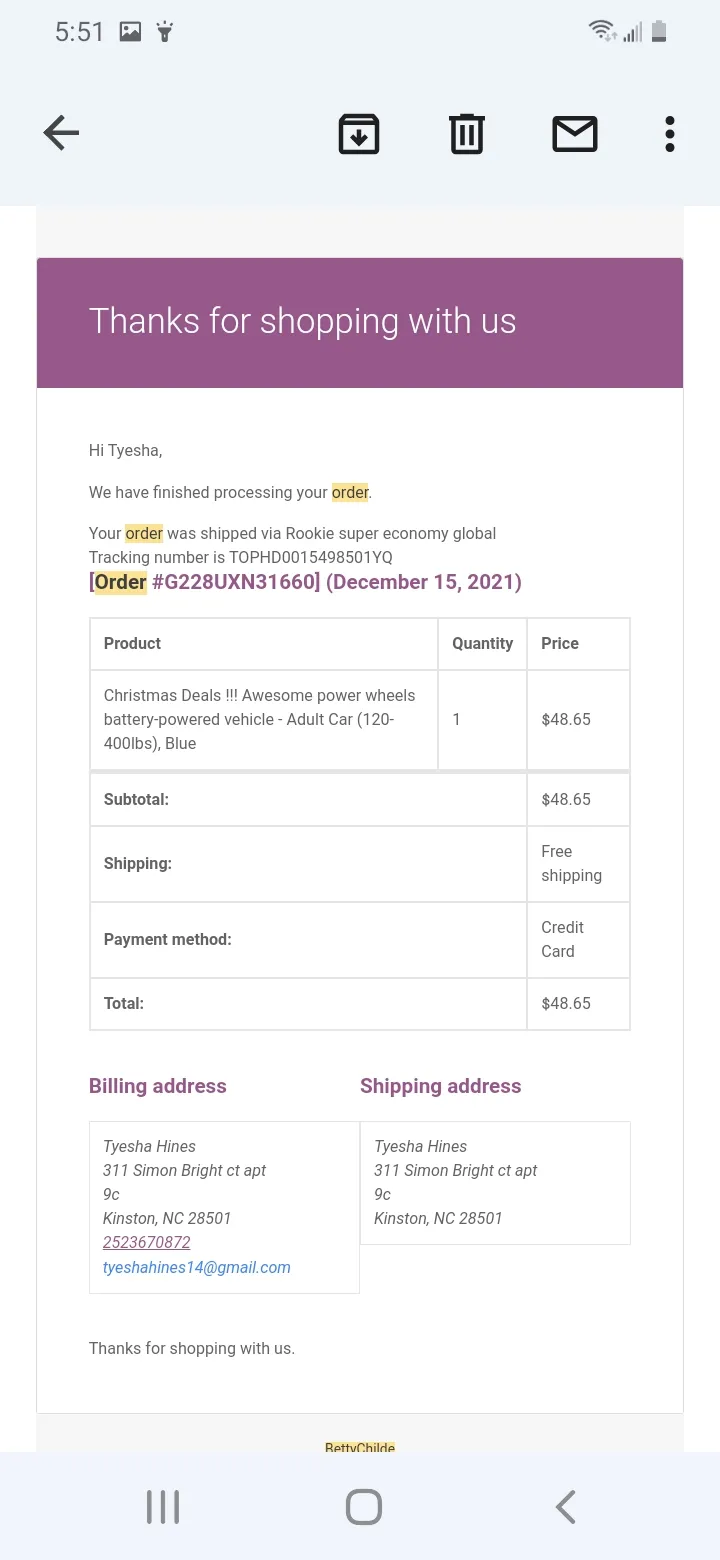This screenshot has height=1560, width=720.
Task: Tap the Shipping address heading
Action: pos(441,1086)
